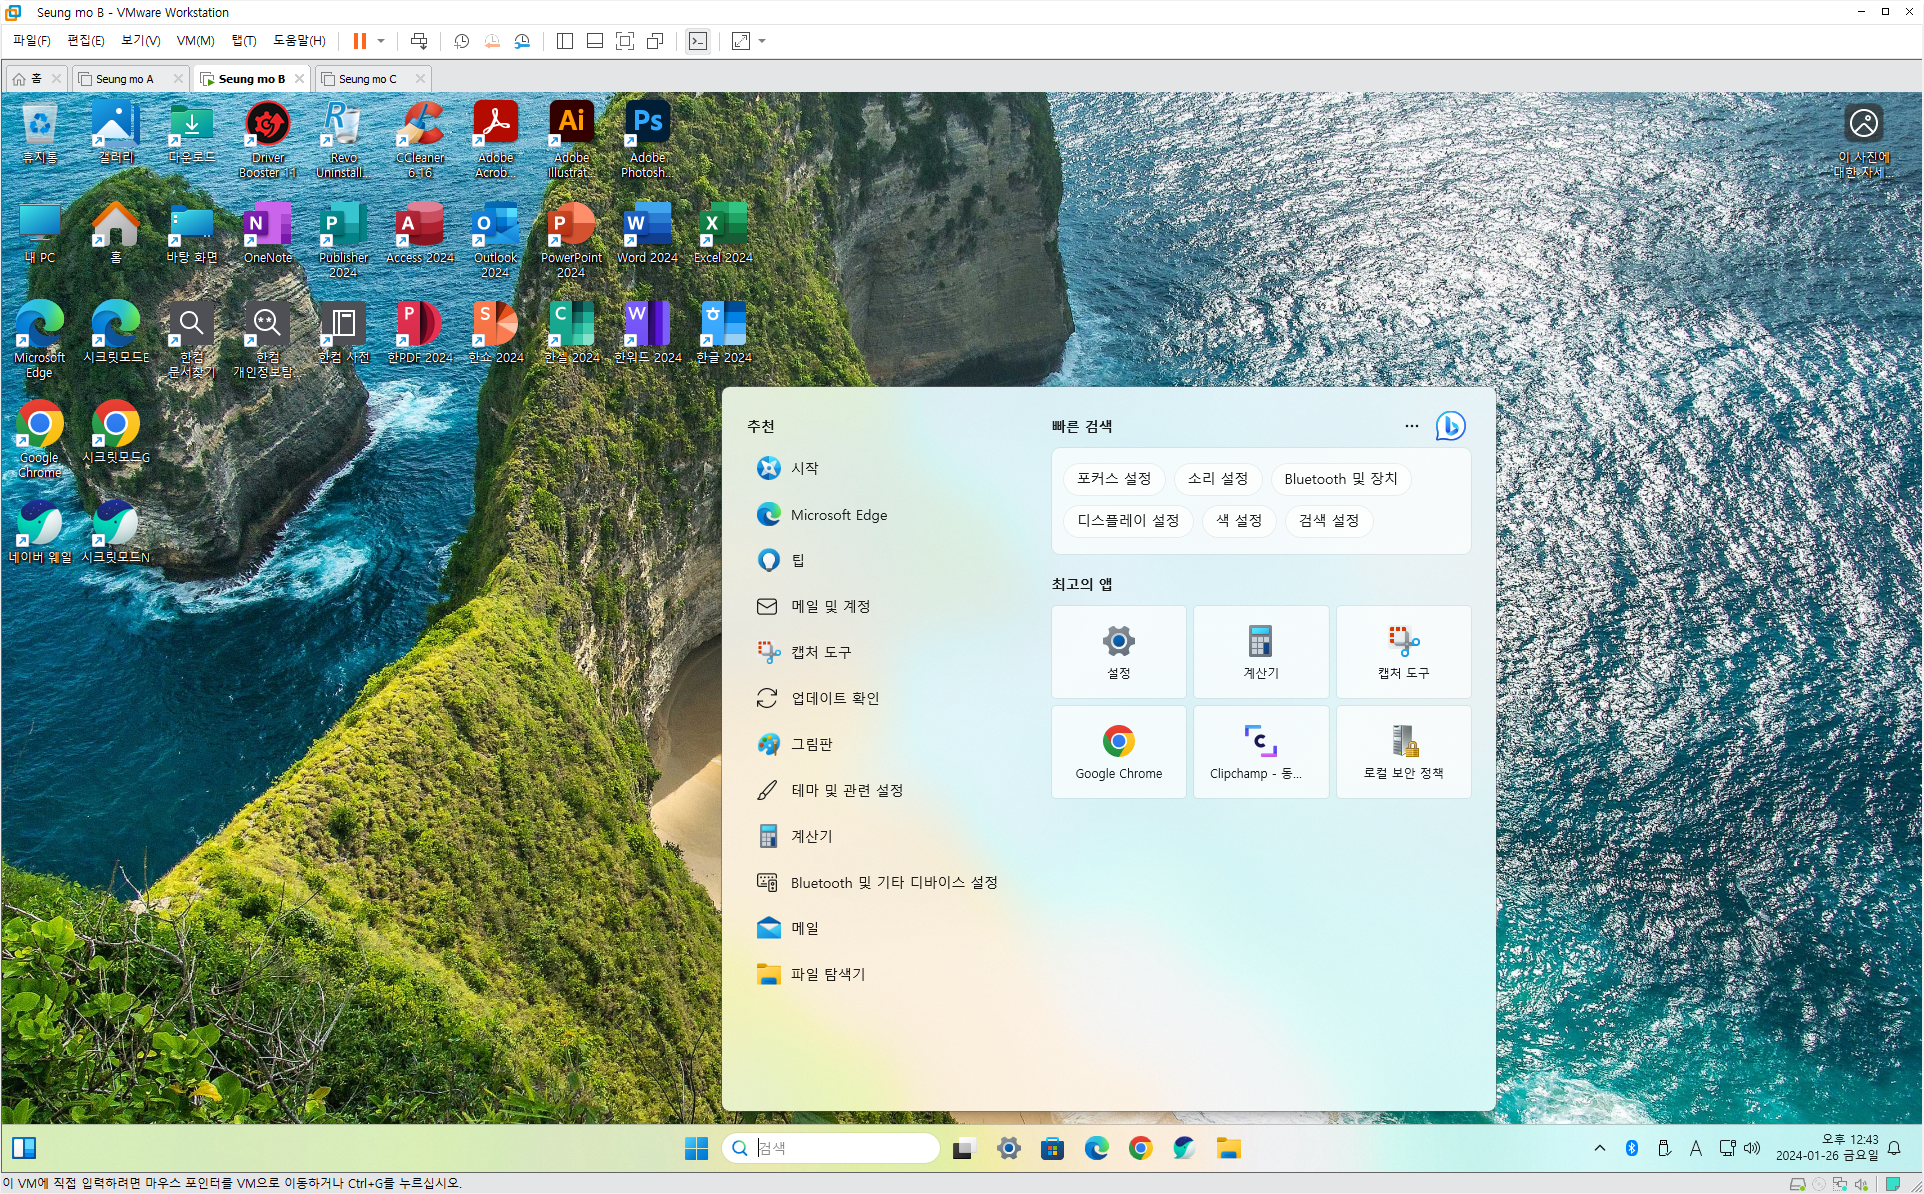Open the VM(M) menu
Image resolution: width=1924 pixels, height=1194 pixels.
point(195,41)
